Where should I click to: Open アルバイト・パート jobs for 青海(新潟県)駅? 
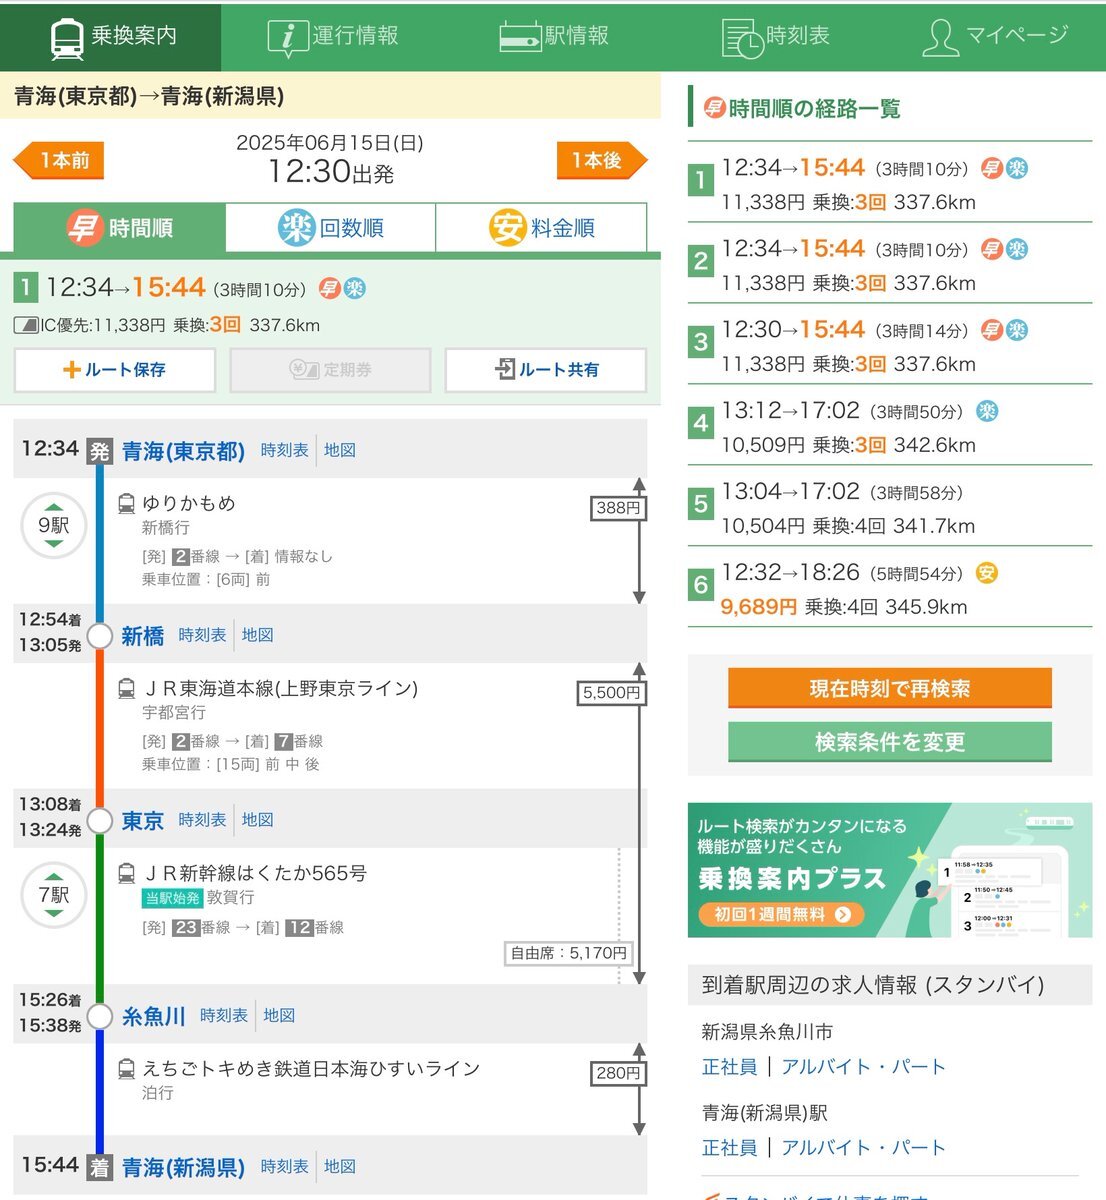(x=863, y=1148)
